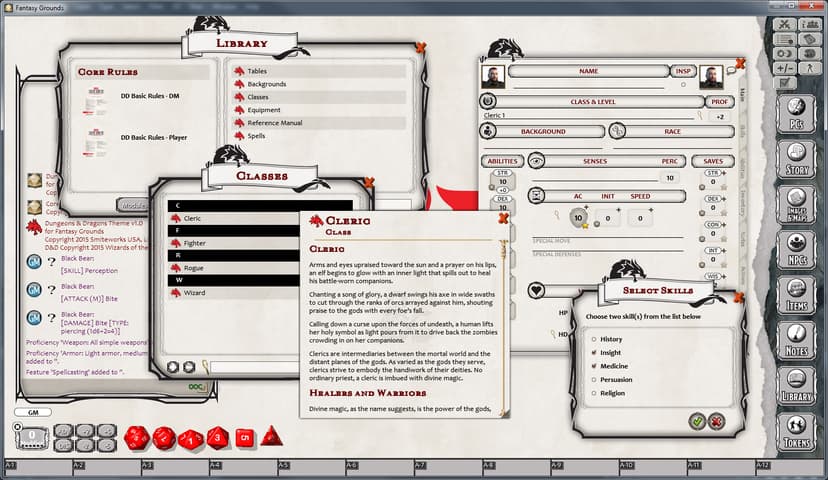The height and width of the screenshot is (480, 828).
Task: Open the Library sidebar button
Action: [x=796, y=385]
